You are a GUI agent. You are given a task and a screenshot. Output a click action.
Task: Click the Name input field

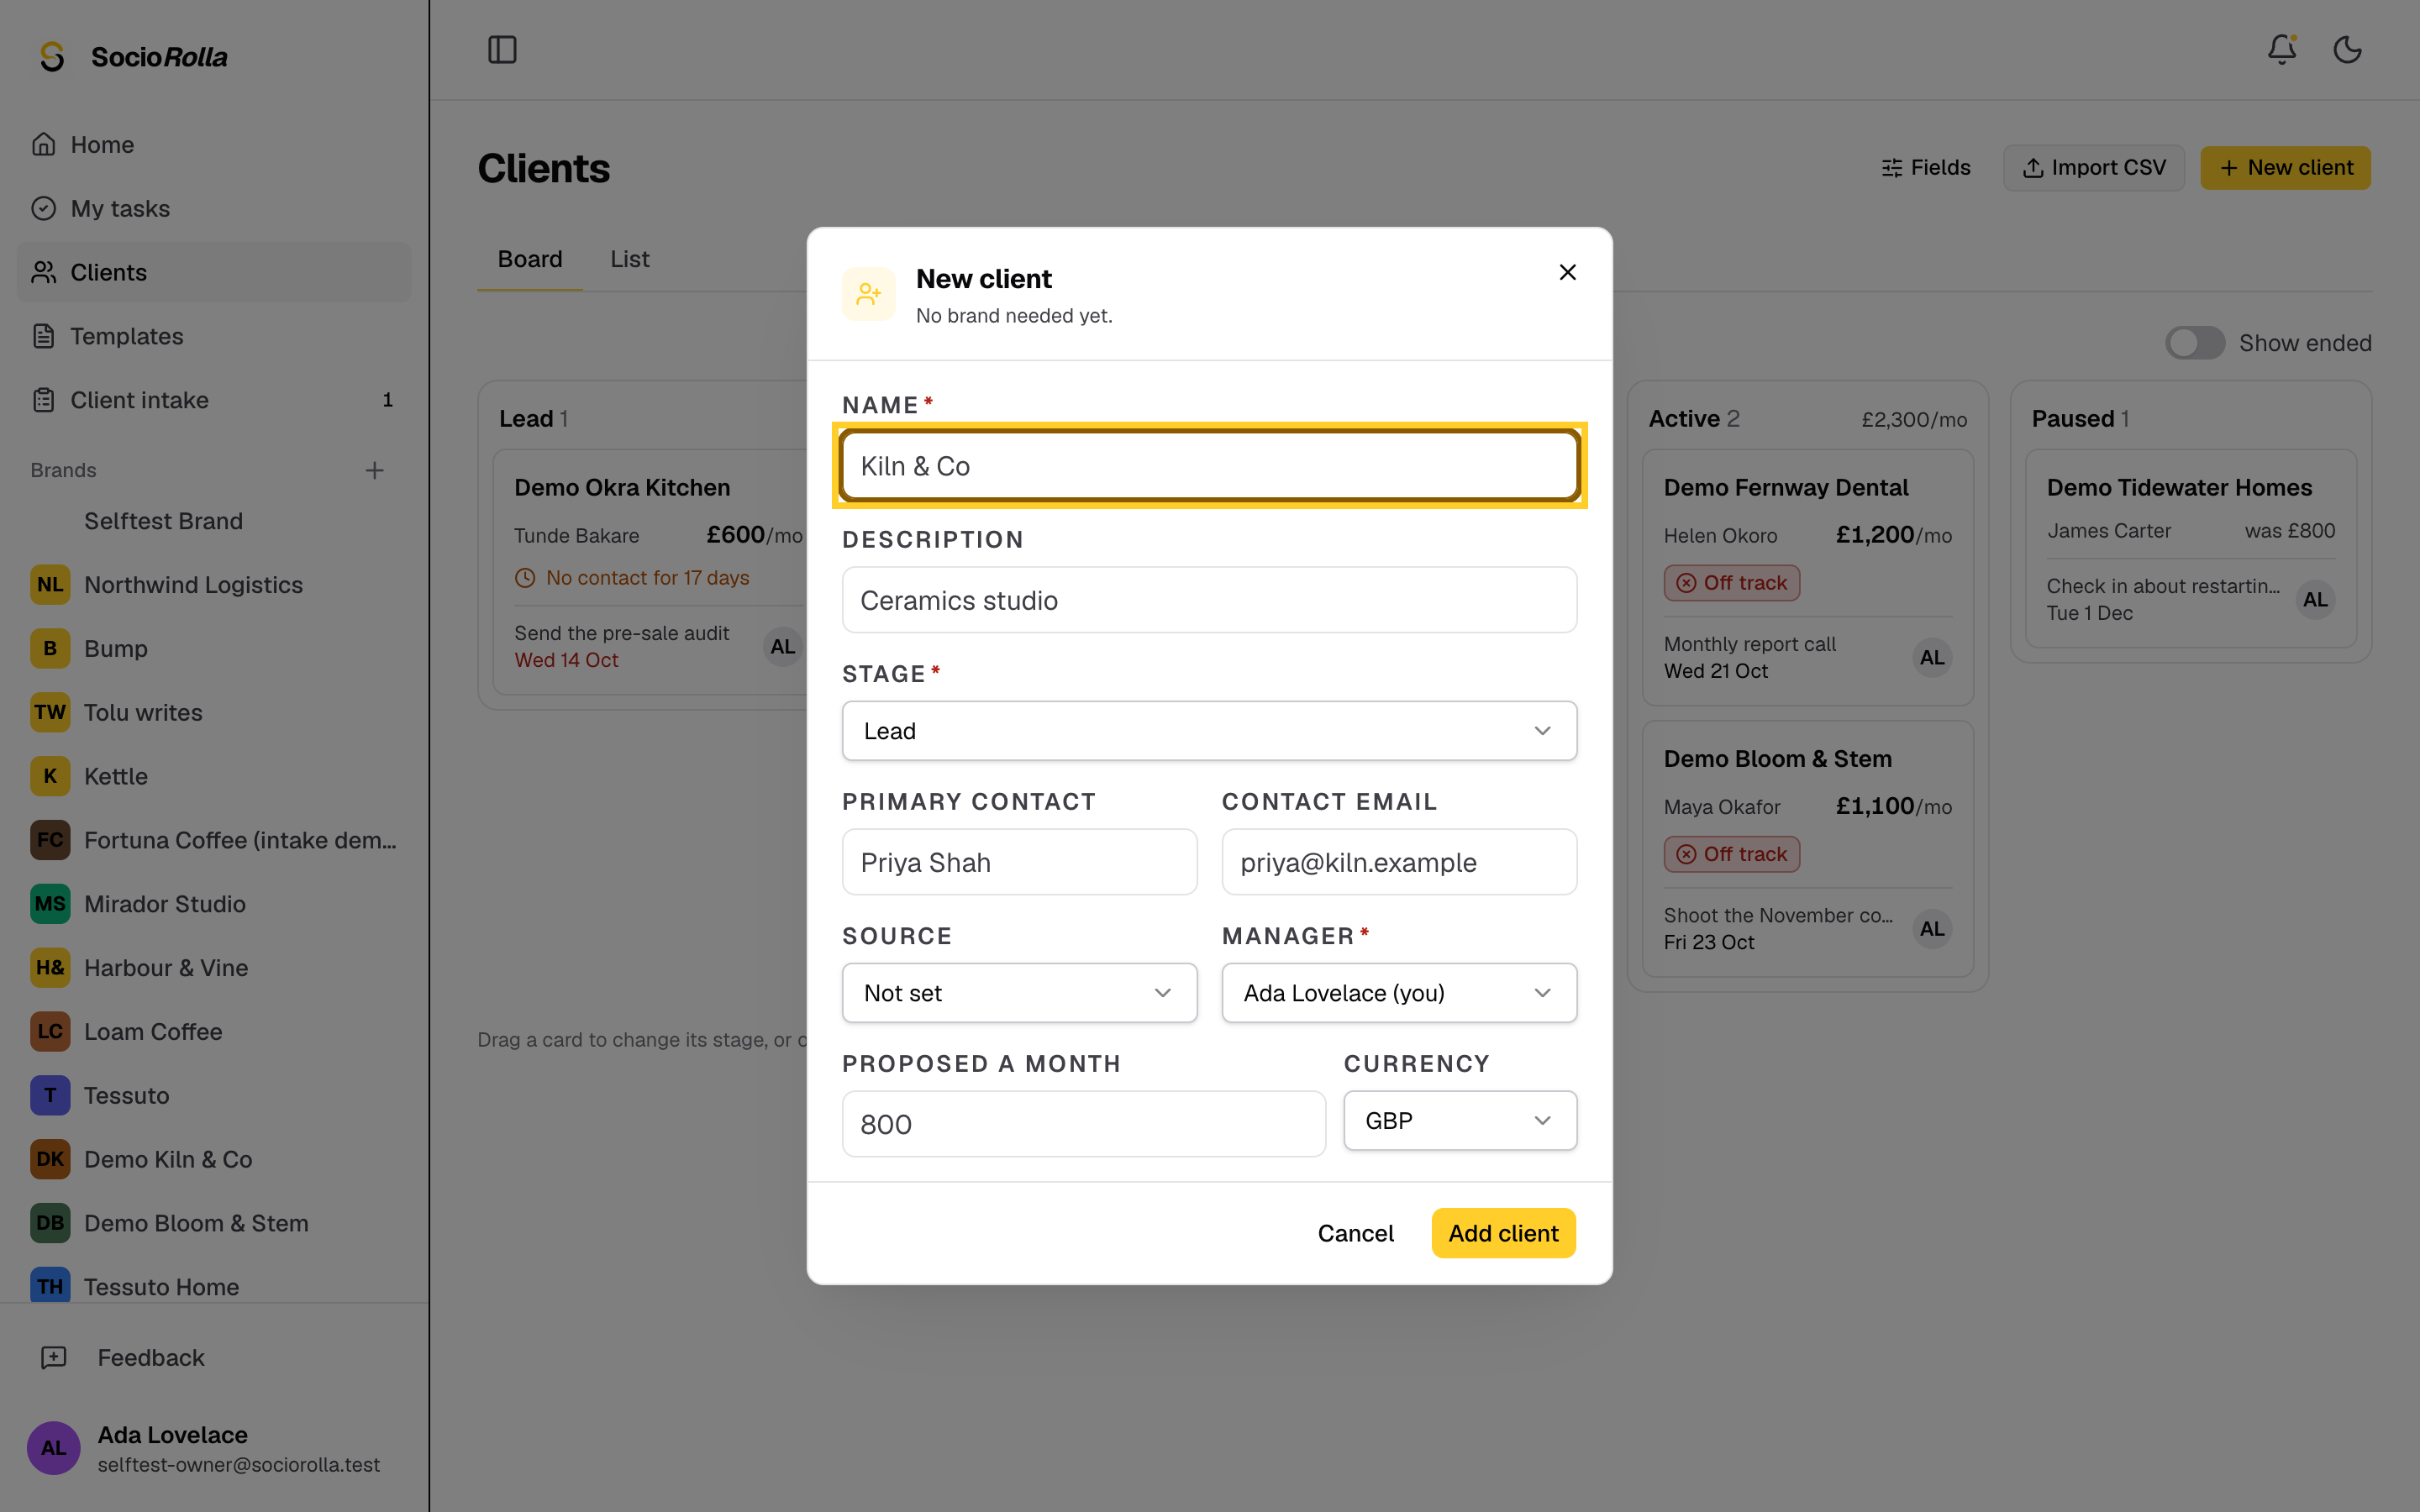pos(1209,466)
